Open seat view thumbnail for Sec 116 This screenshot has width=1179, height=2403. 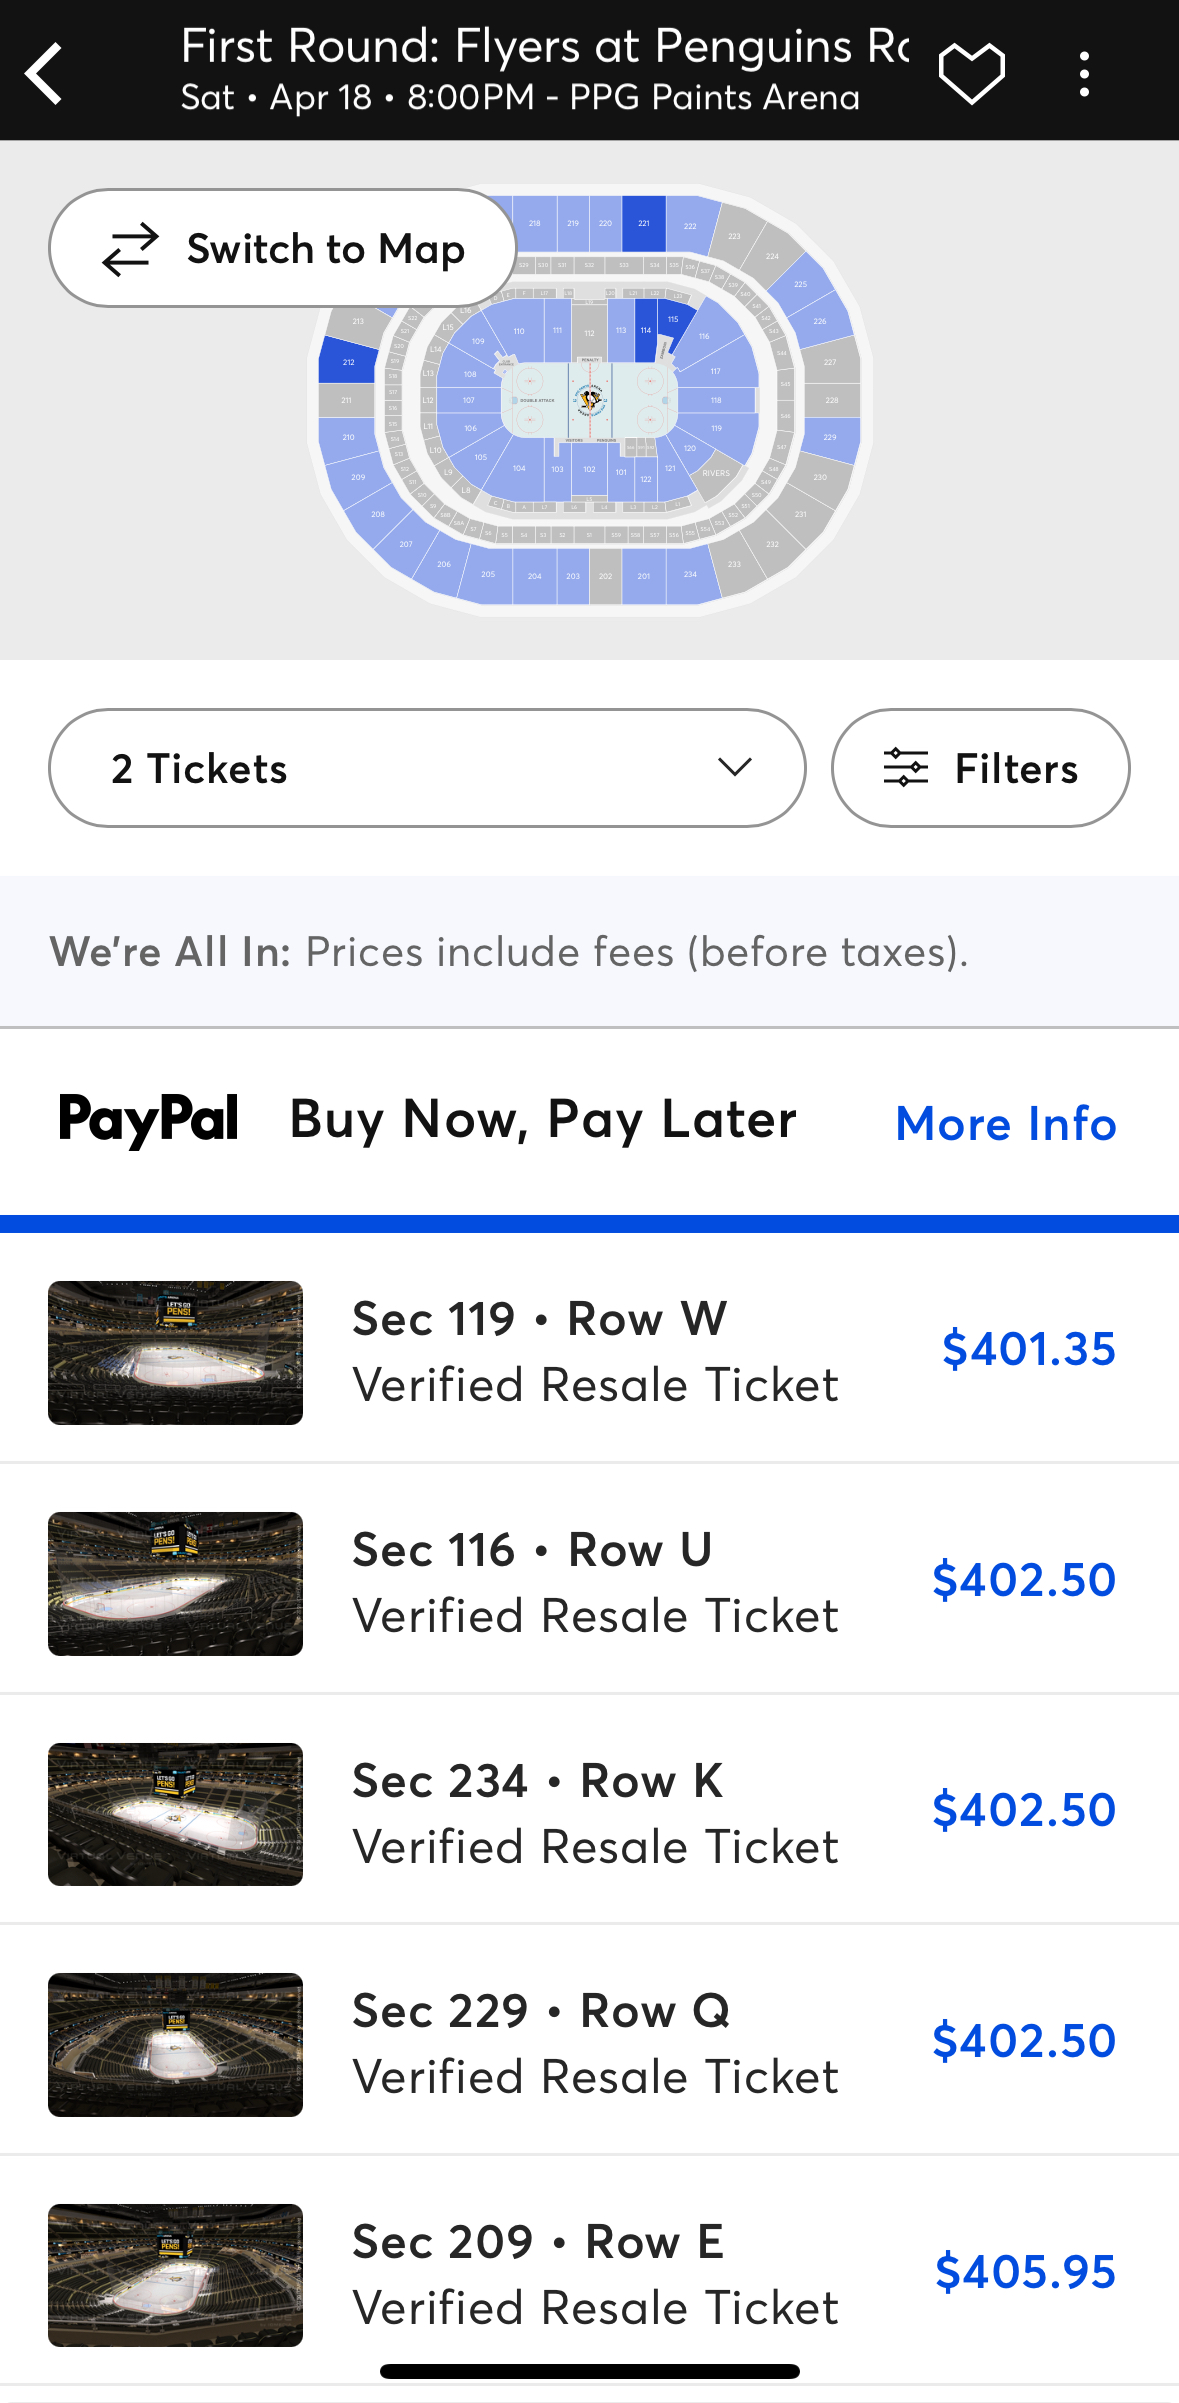pyautogui.click(x=175, y=1583)
